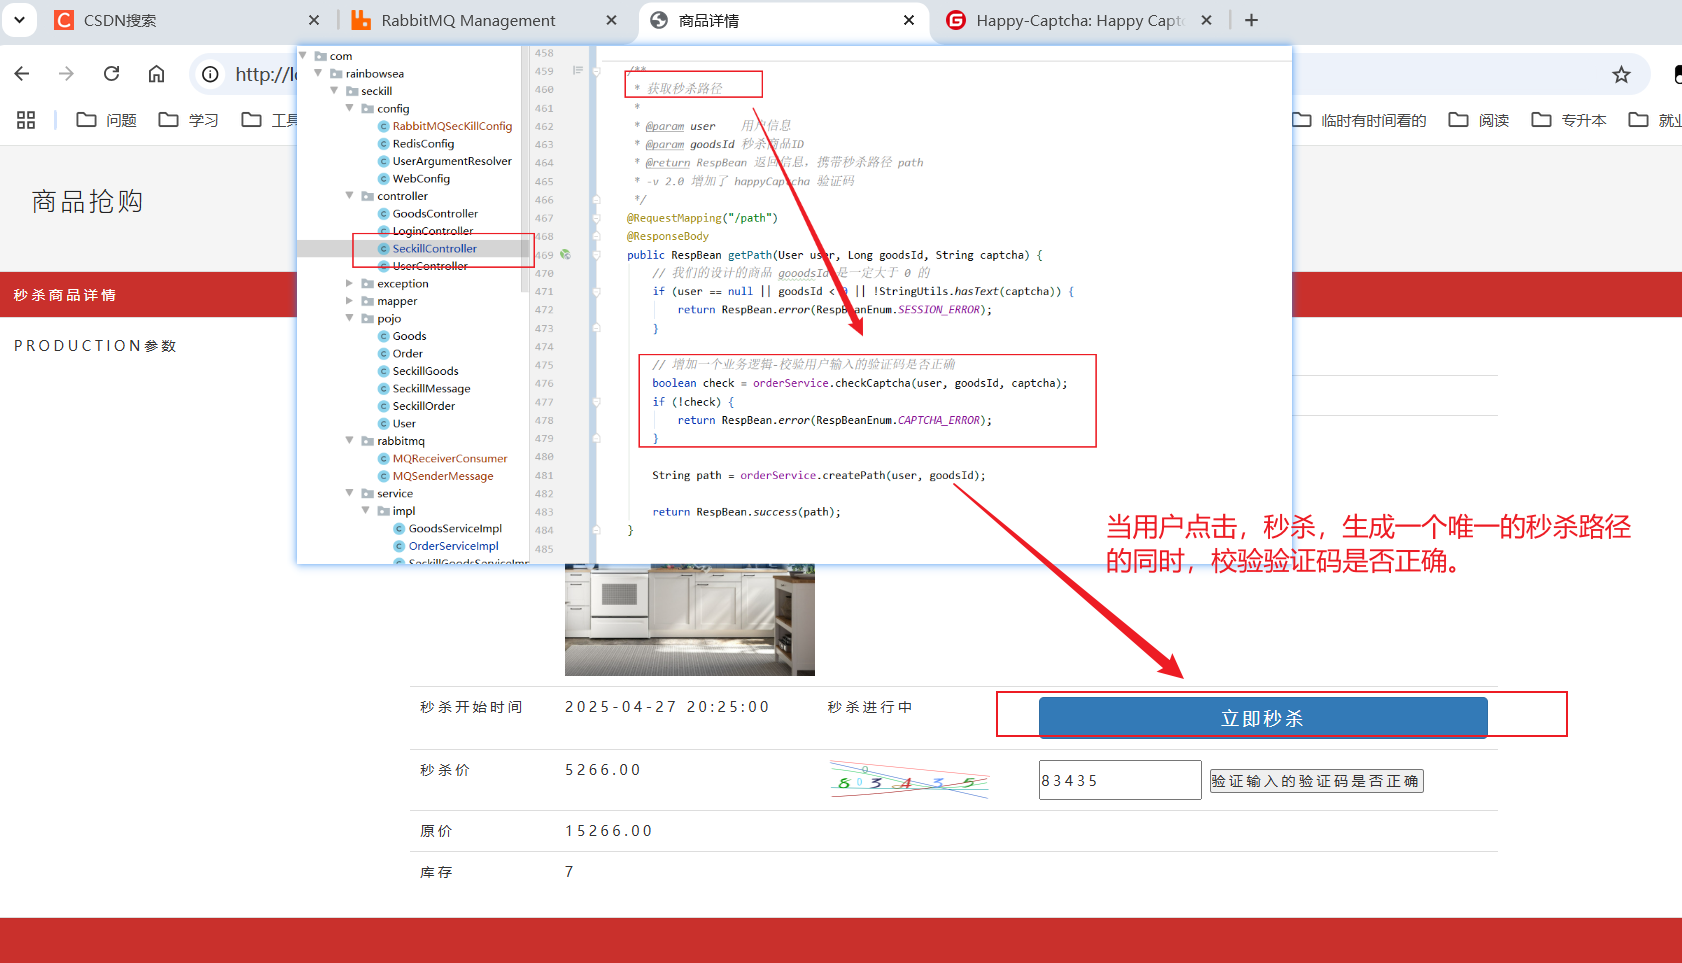The height and width of the screenshot is (963, 1682).
Task: Expand the mapper package folder
Action: [350, 301]
